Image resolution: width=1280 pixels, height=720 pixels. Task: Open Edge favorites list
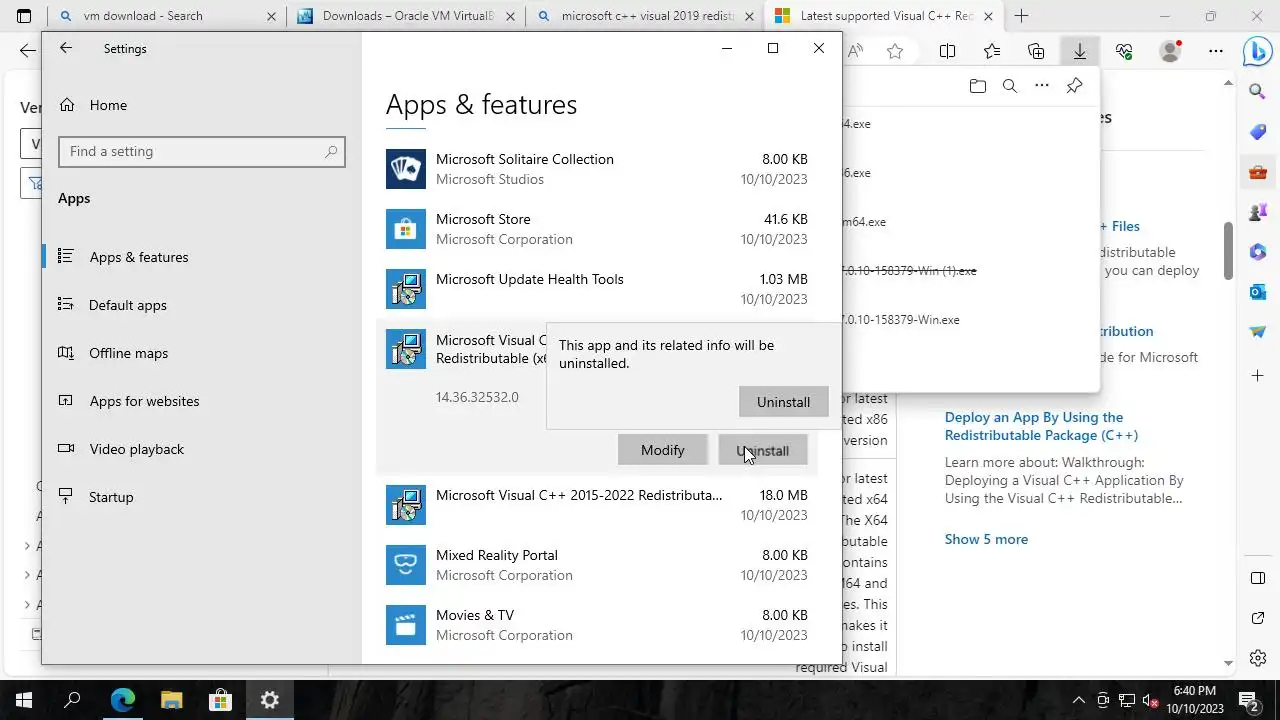click(991, 51)
